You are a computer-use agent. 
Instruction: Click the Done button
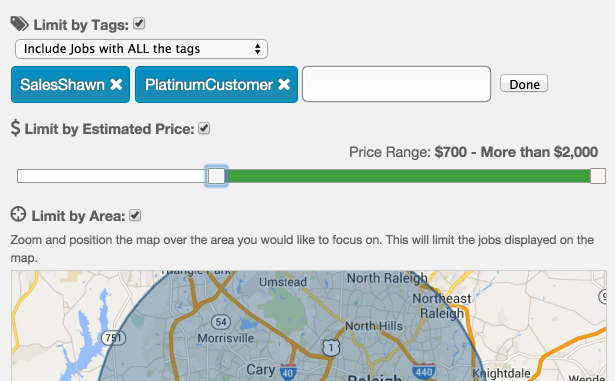point(524,84)
